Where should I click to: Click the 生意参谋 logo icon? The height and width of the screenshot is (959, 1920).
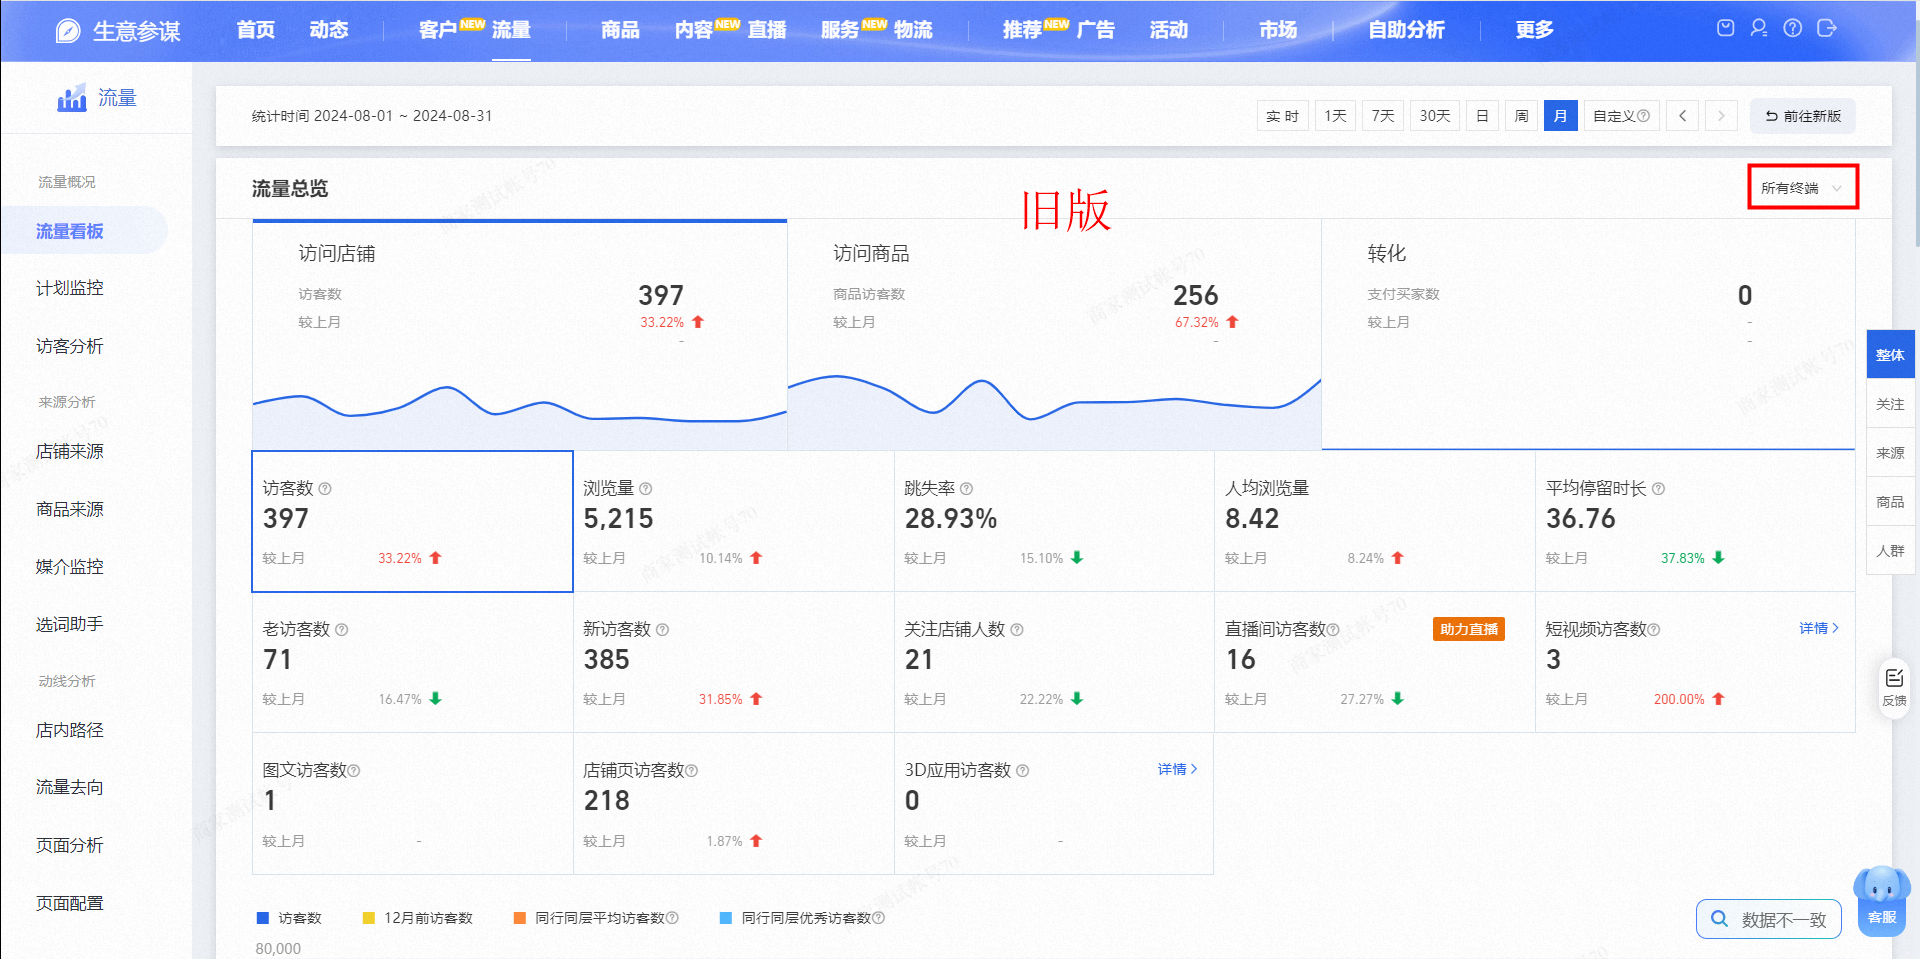tap(67, 31)
